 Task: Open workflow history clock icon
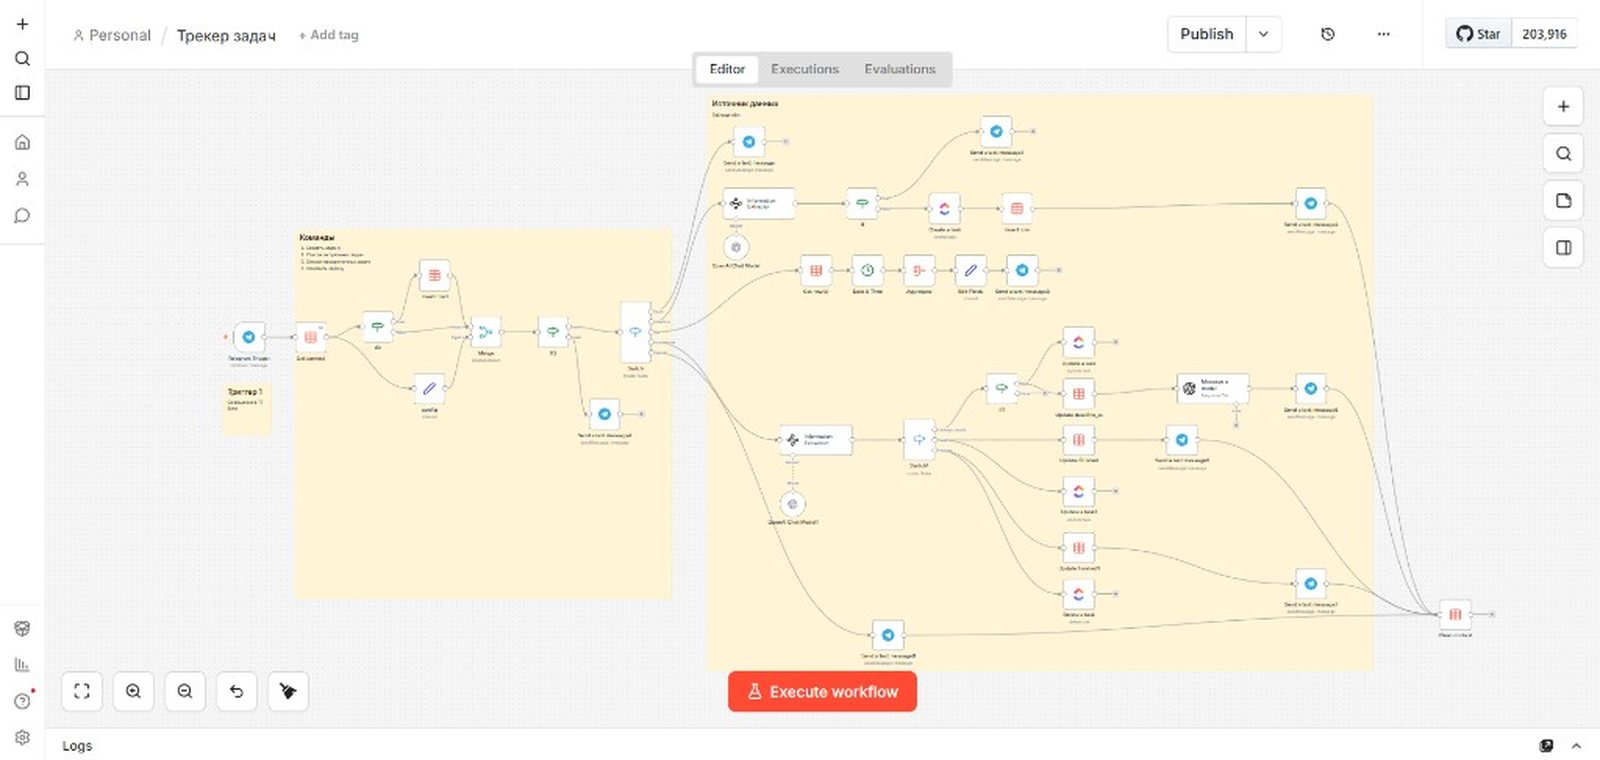click(x=1328, y=34)
